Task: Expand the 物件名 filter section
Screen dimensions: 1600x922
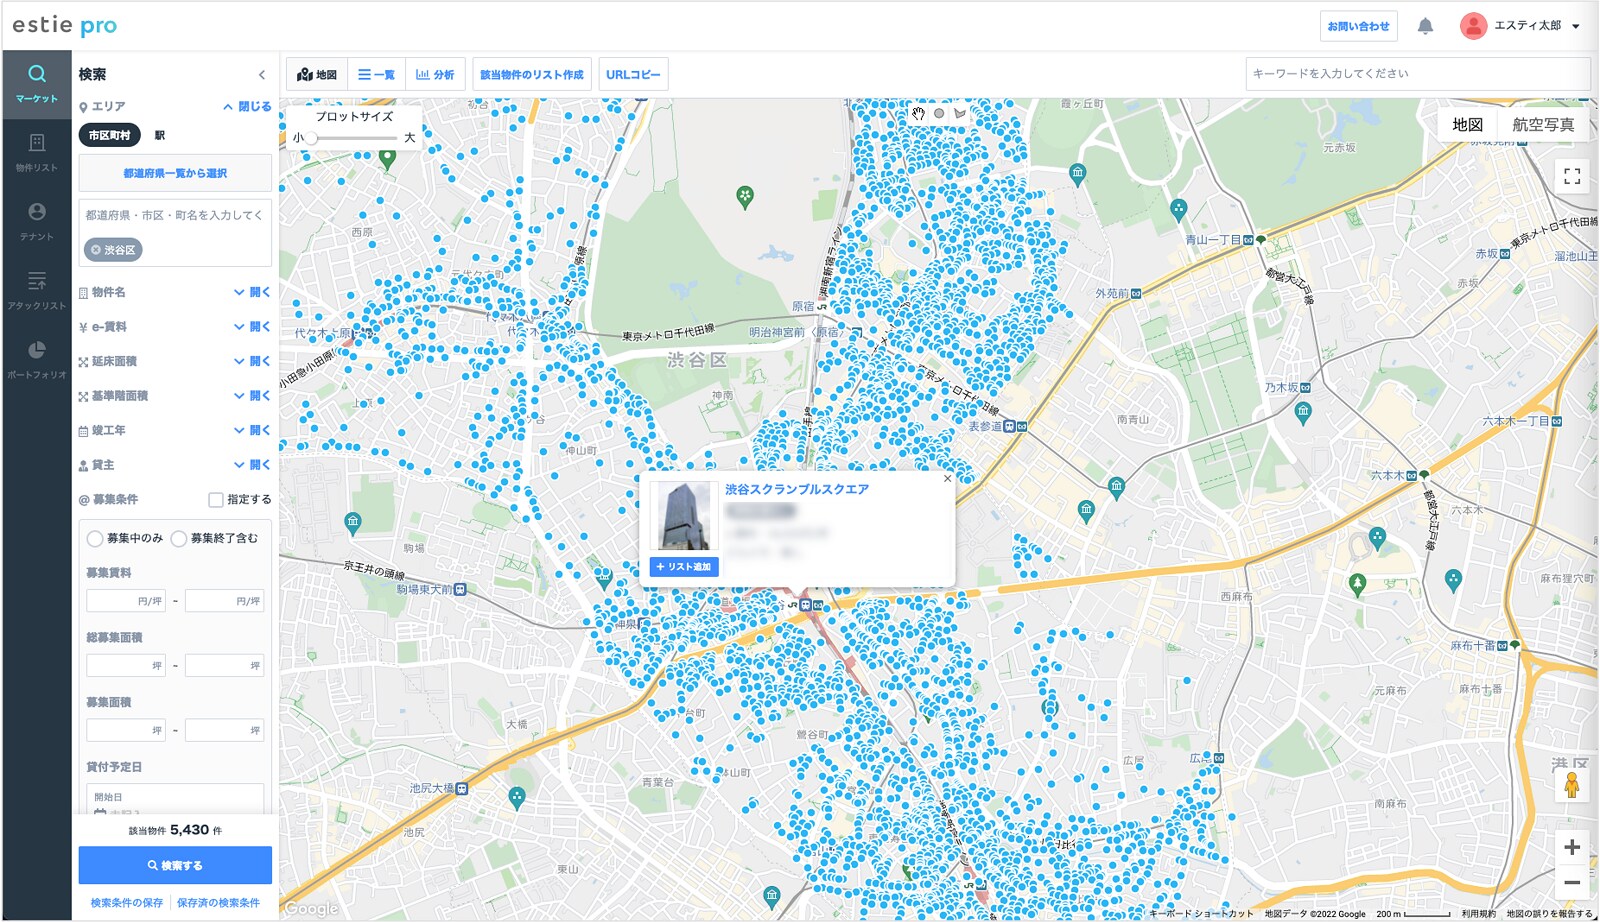Action: [x=252, y=293]
